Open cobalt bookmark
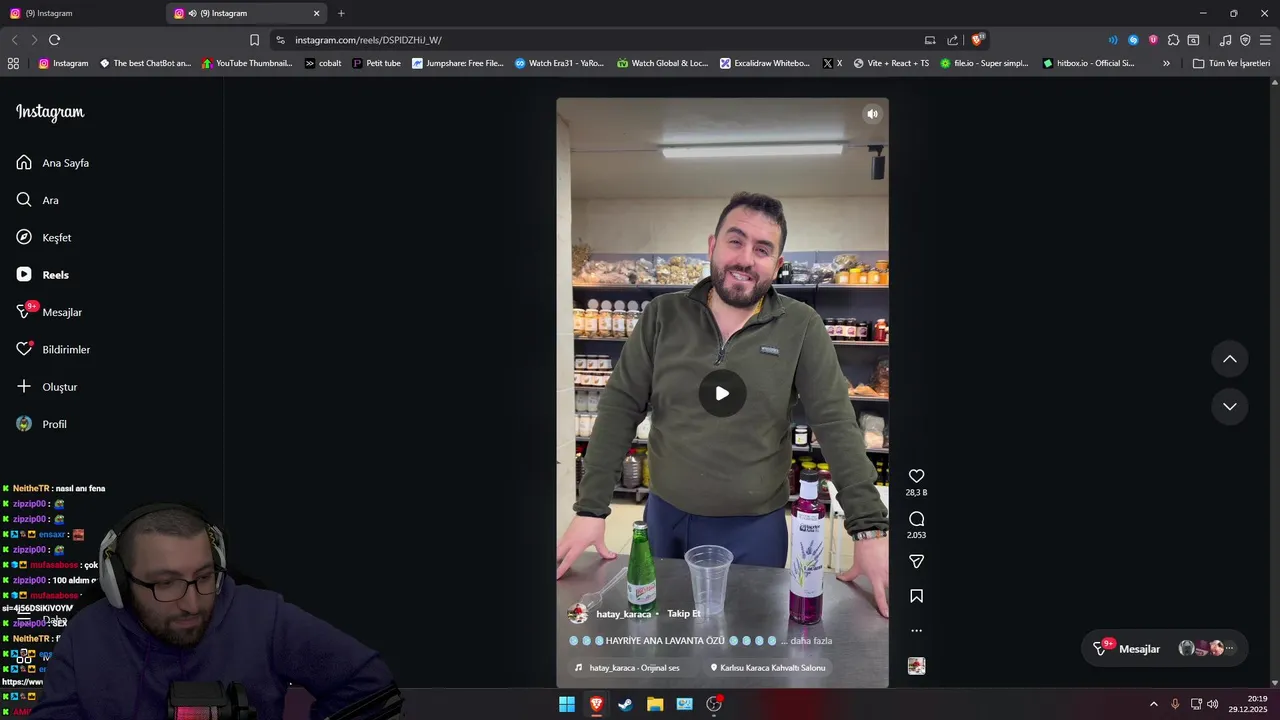This screenshot has width=1280, height=720. click(x=323, y=63)
